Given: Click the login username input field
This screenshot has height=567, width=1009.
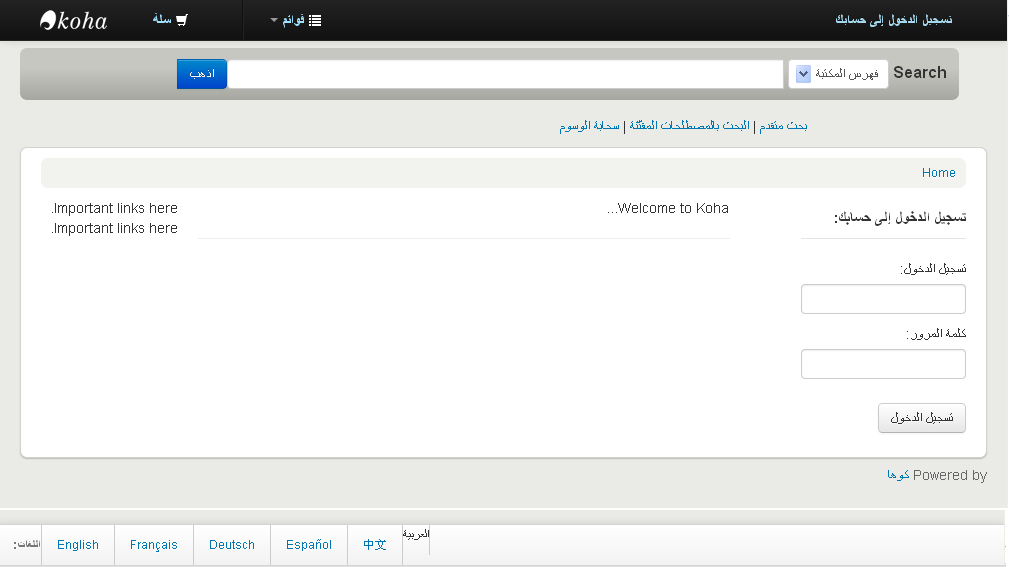Looking at the screenshot, I should (x=883, y=299).
